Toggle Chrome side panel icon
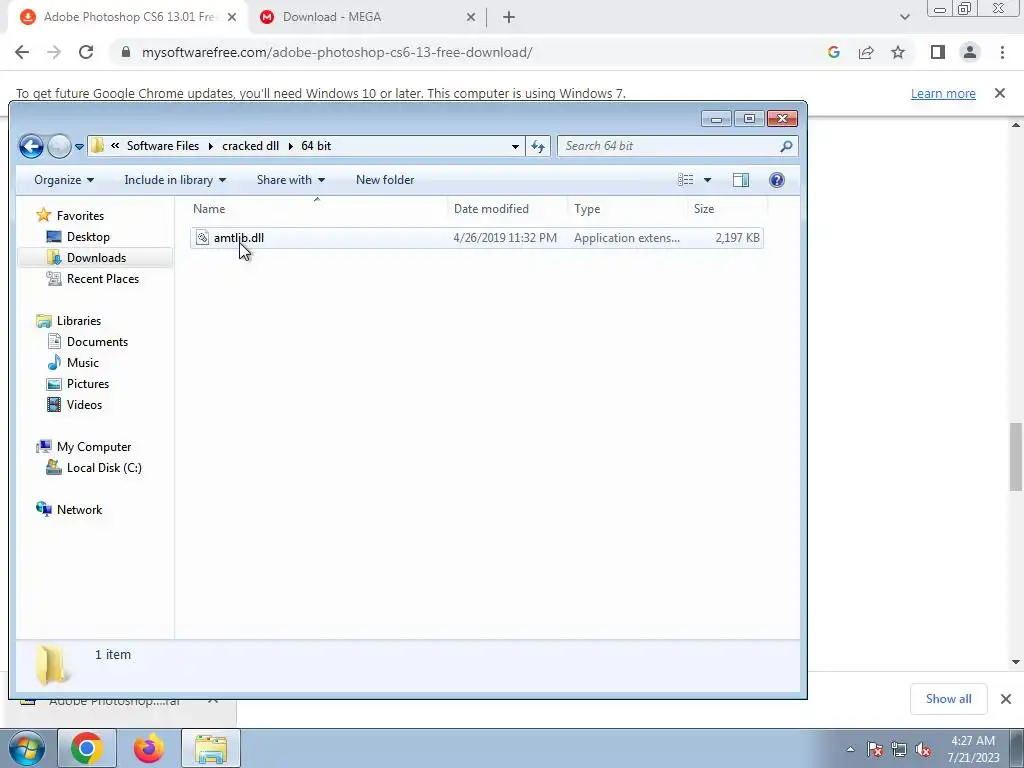This screenshot has width=1024, height=768. point(938,52)
